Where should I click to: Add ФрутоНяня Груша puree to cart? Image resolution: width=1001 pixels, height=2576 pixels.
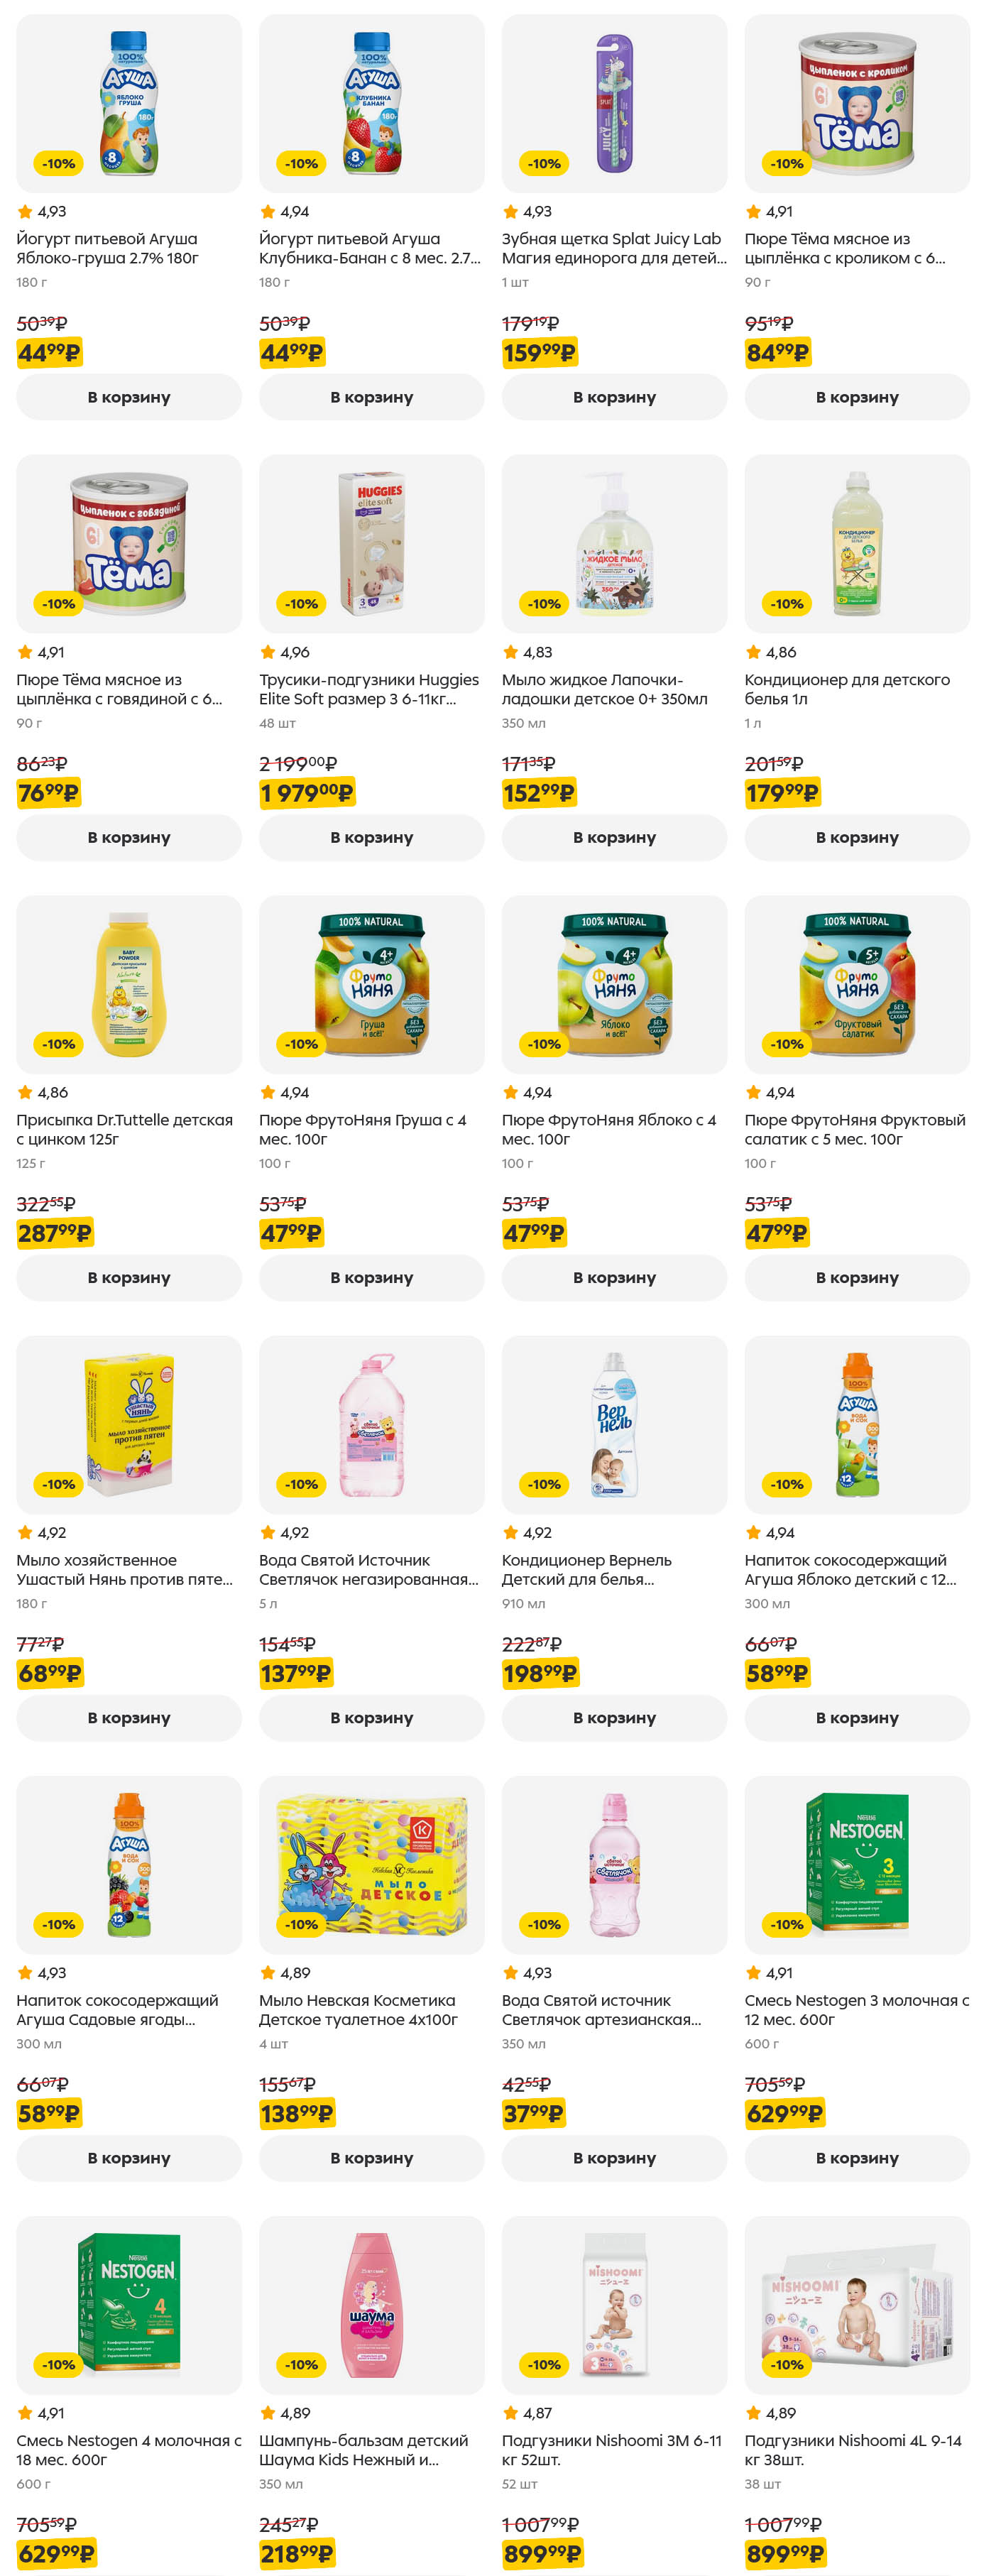click(x=371, y=1277)
